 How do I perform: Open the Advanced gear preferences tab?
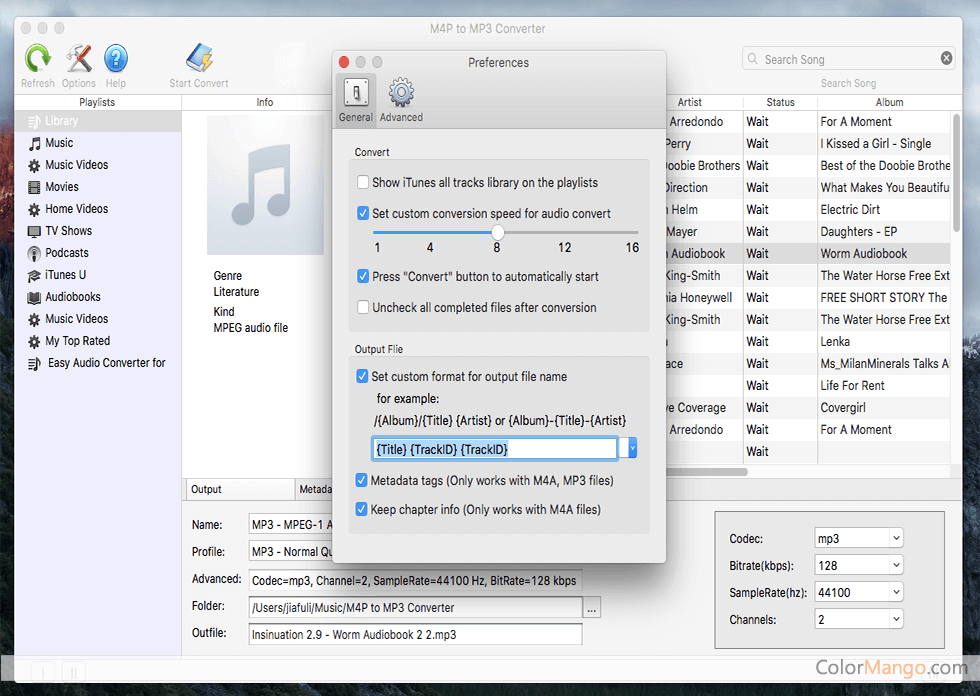(x=401, y=95)
